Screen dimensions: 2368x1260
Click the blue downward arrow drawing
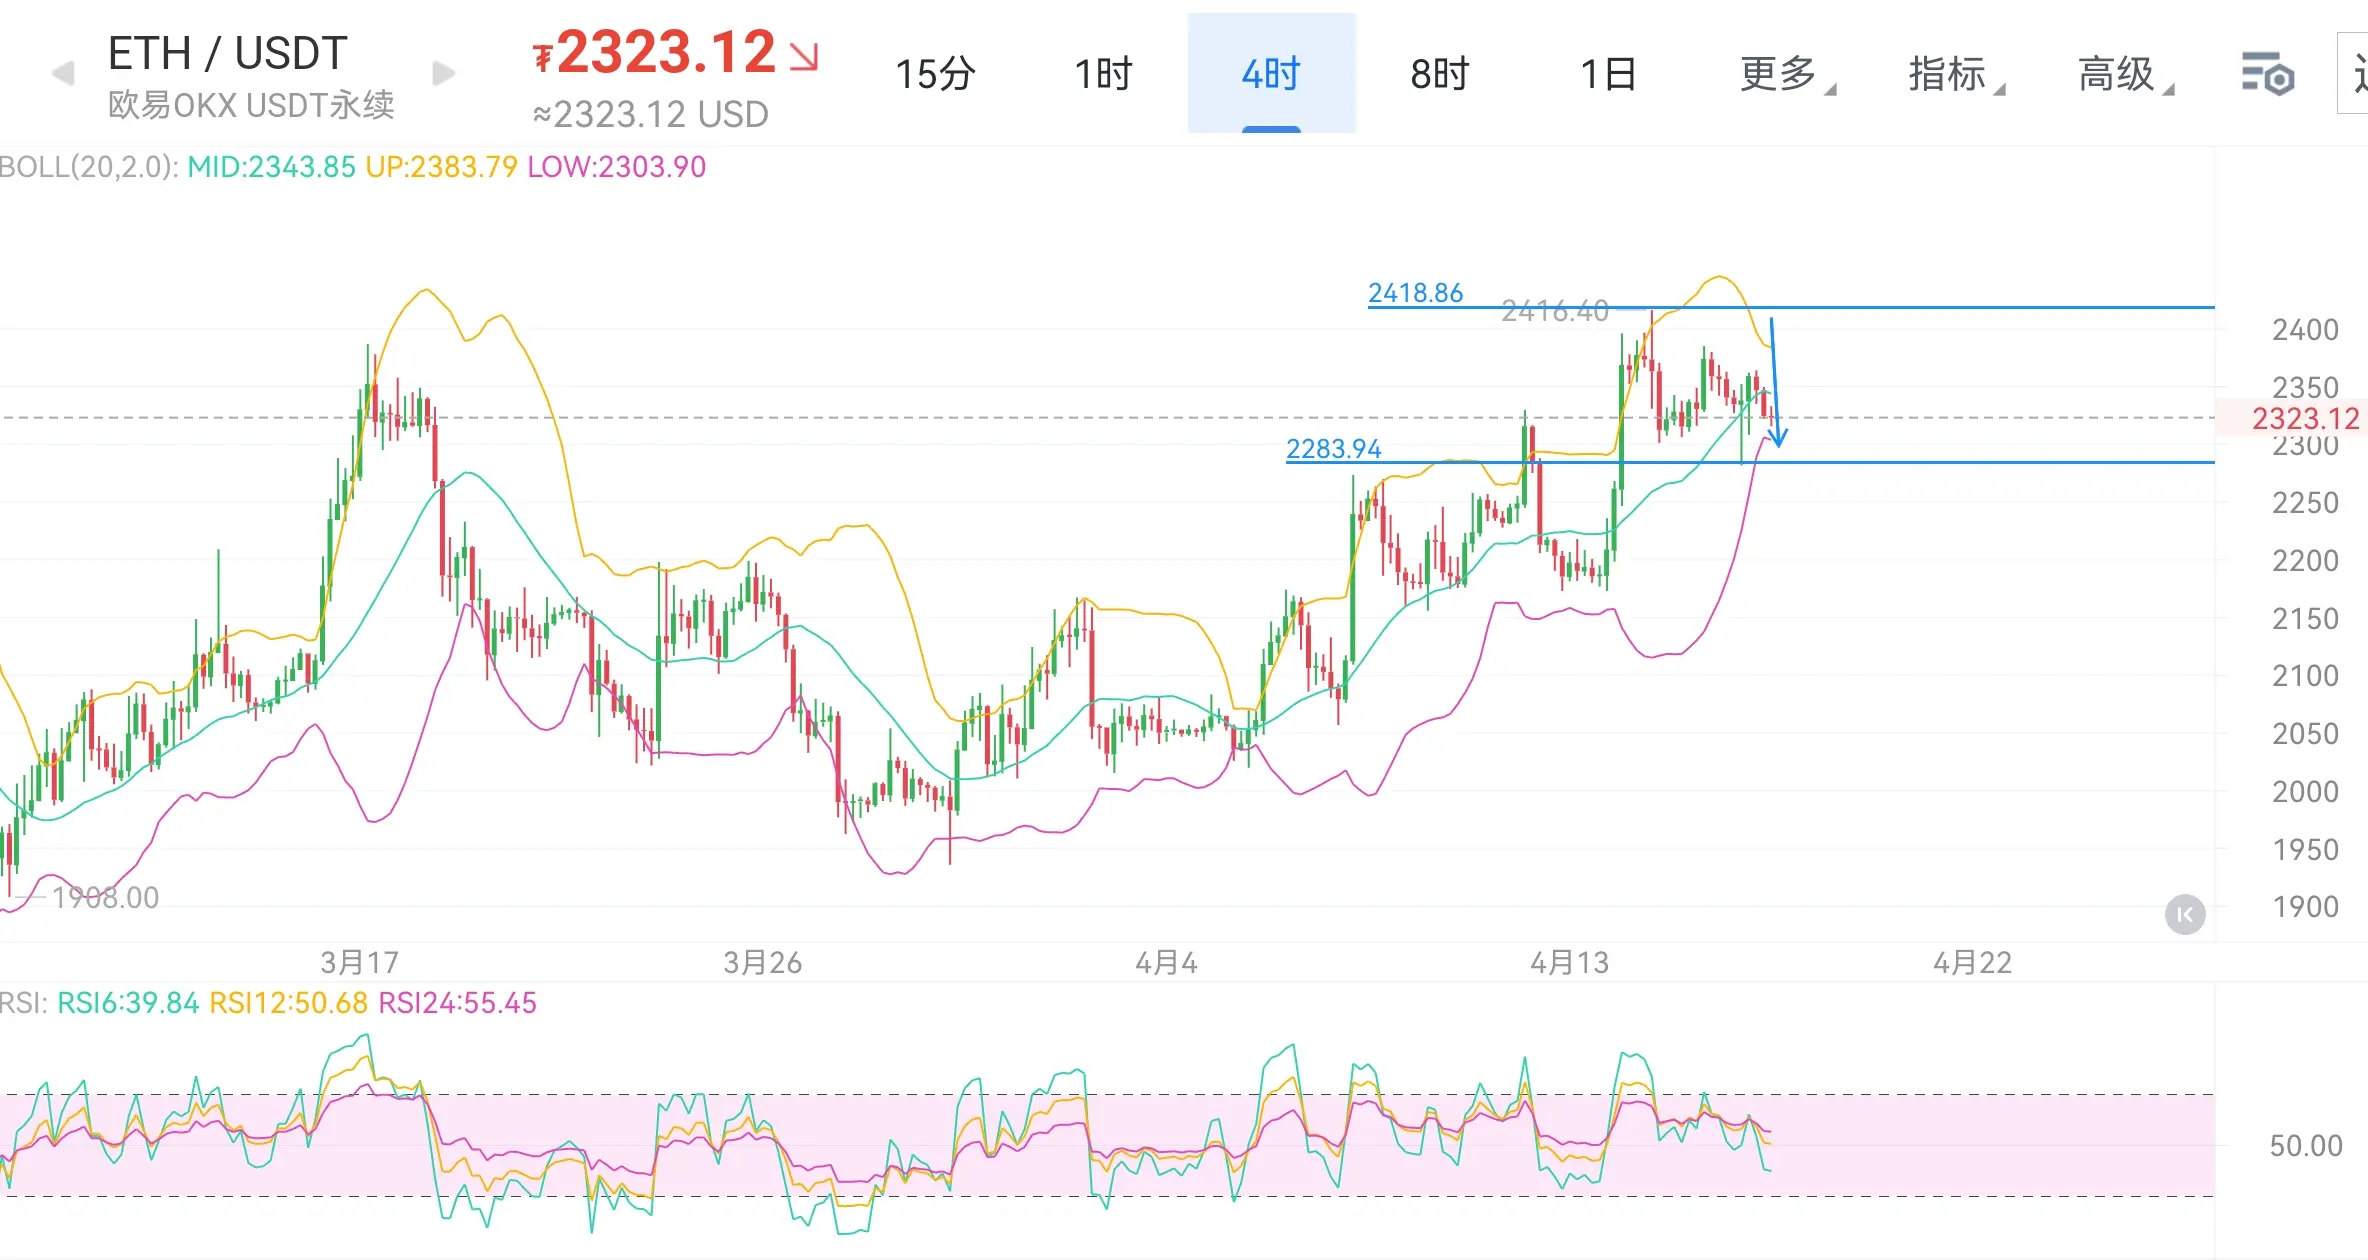coord(1775,380)
